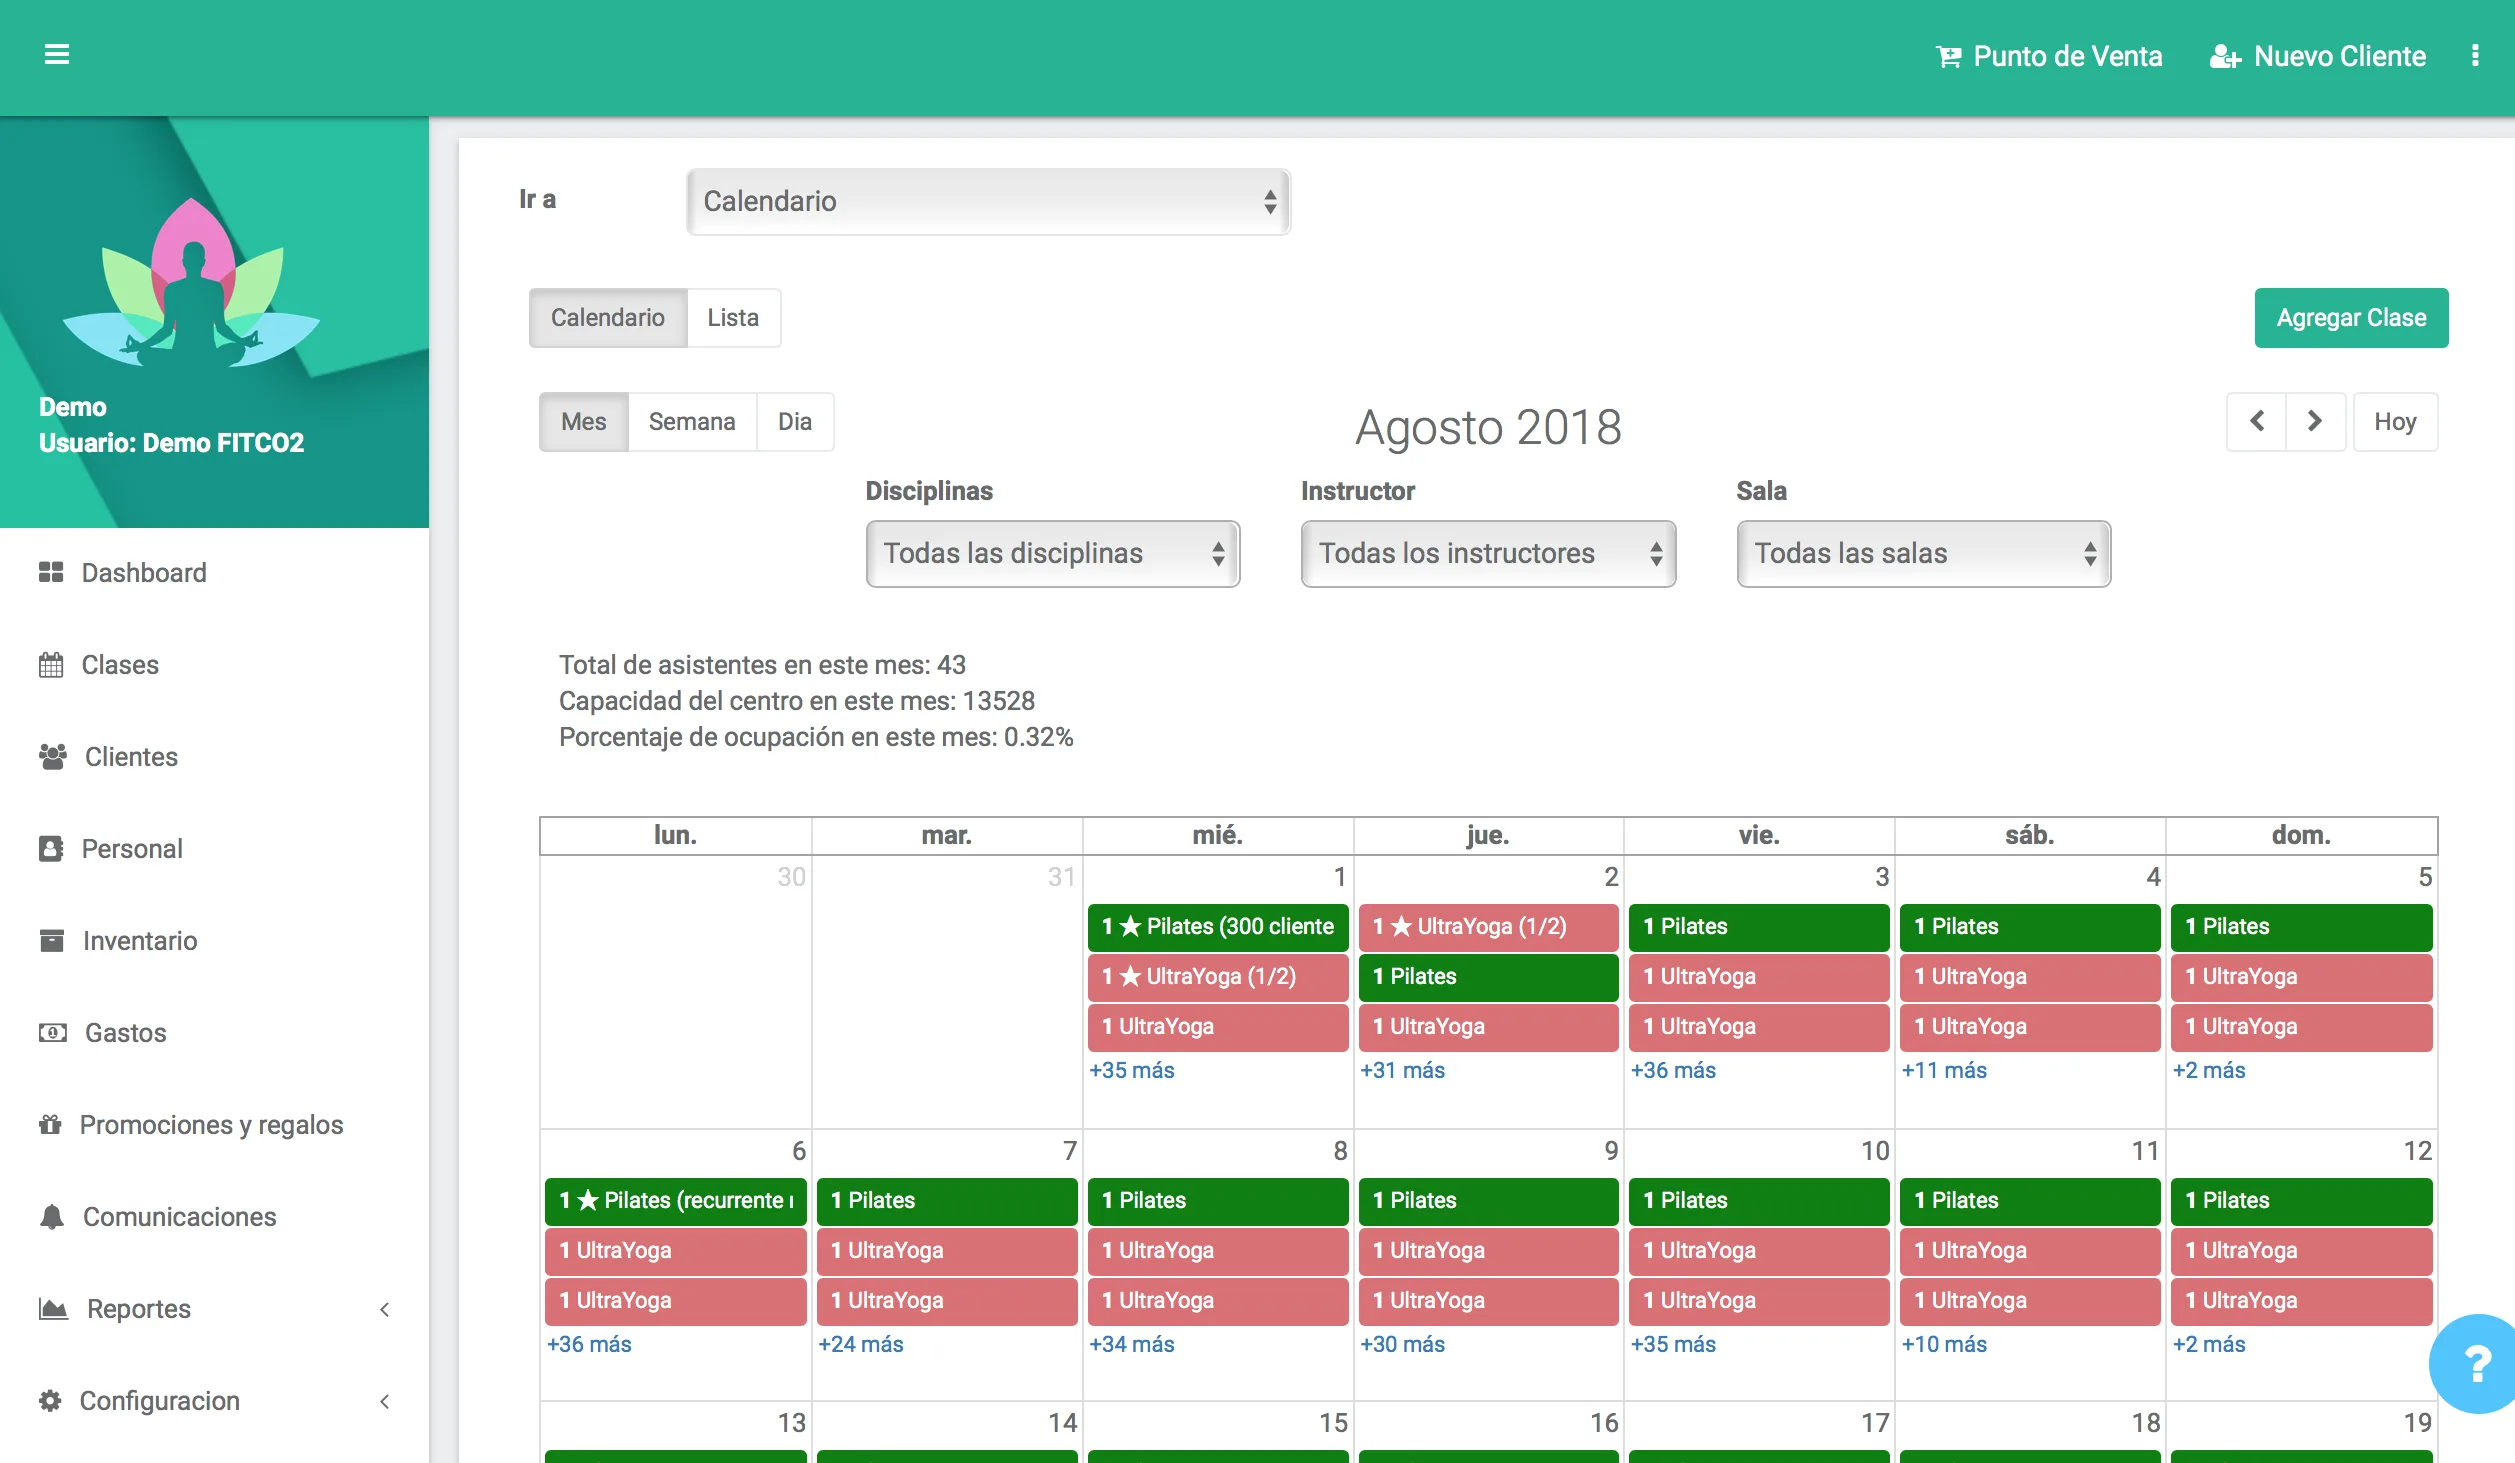The image size is (2515, 1463).
Task: Open starred UltraYoga (1/2) on August 2
Action: tap(1489, 927)
